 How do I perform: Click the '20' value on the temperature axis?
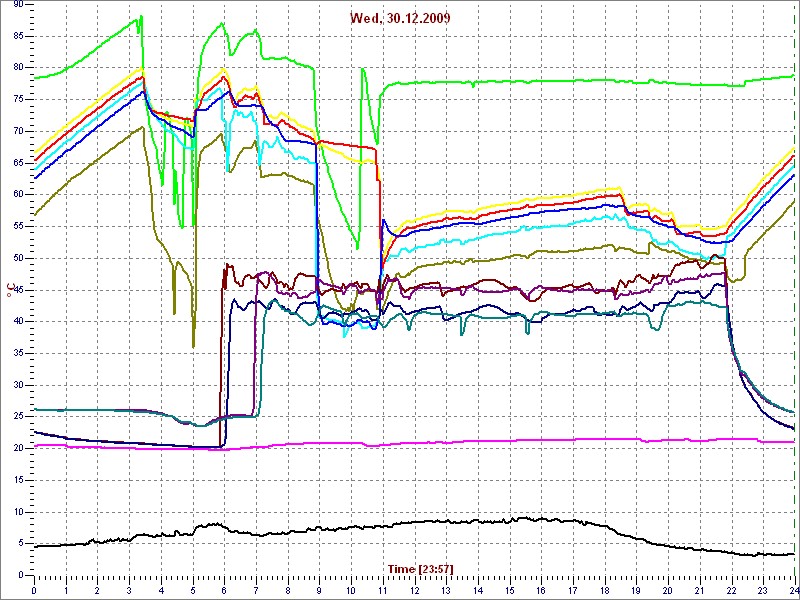point(18,448)
